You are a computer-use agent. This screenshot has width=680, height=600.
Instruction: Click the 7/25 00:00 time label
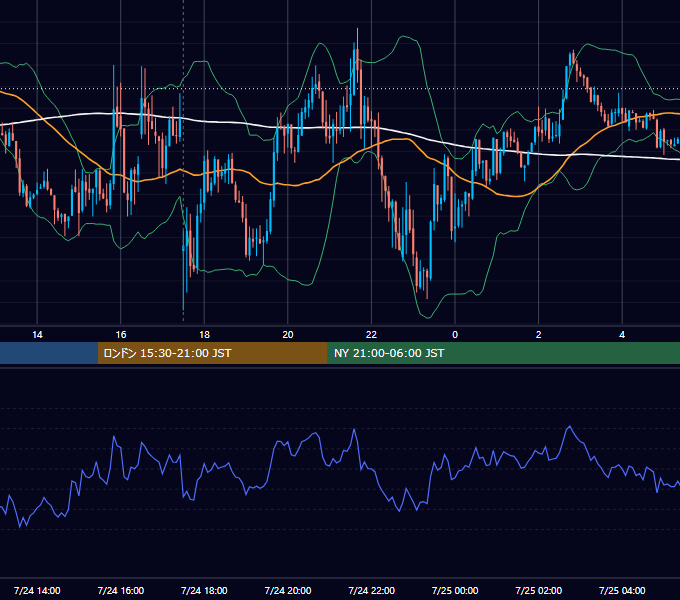[455, 590]
